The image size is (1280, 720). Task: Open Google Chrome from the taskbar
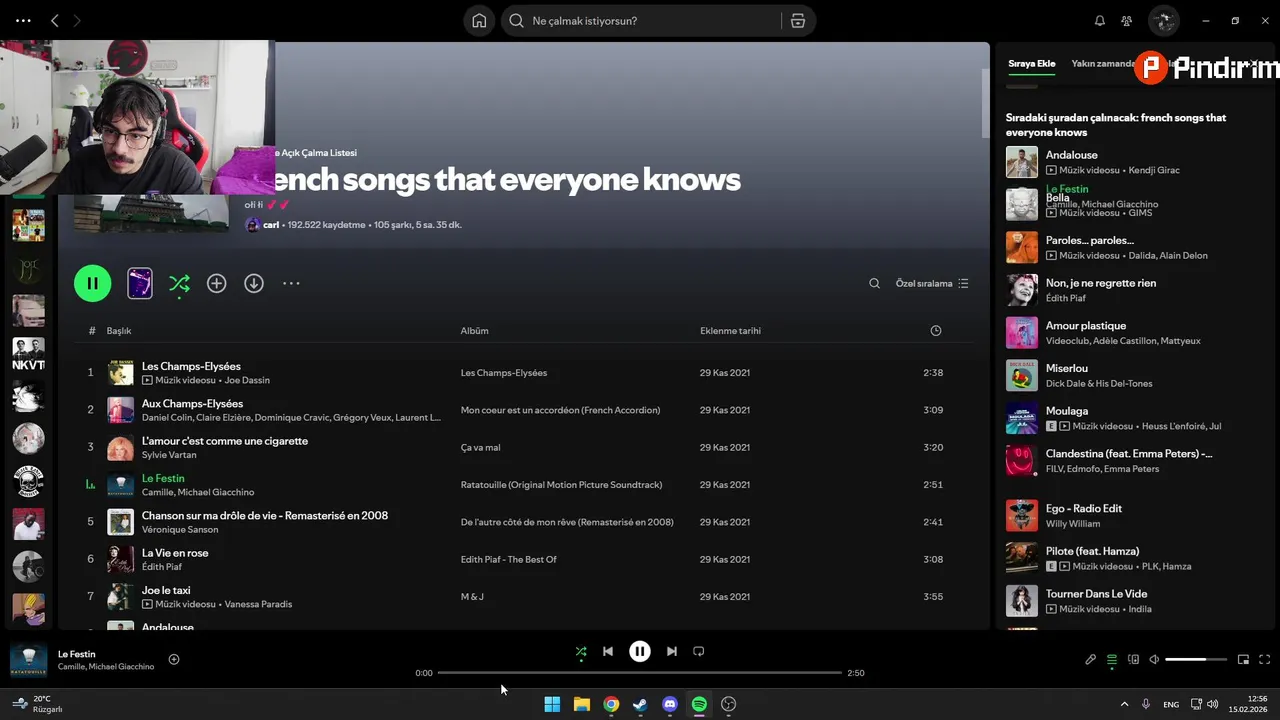click(611, 704)
